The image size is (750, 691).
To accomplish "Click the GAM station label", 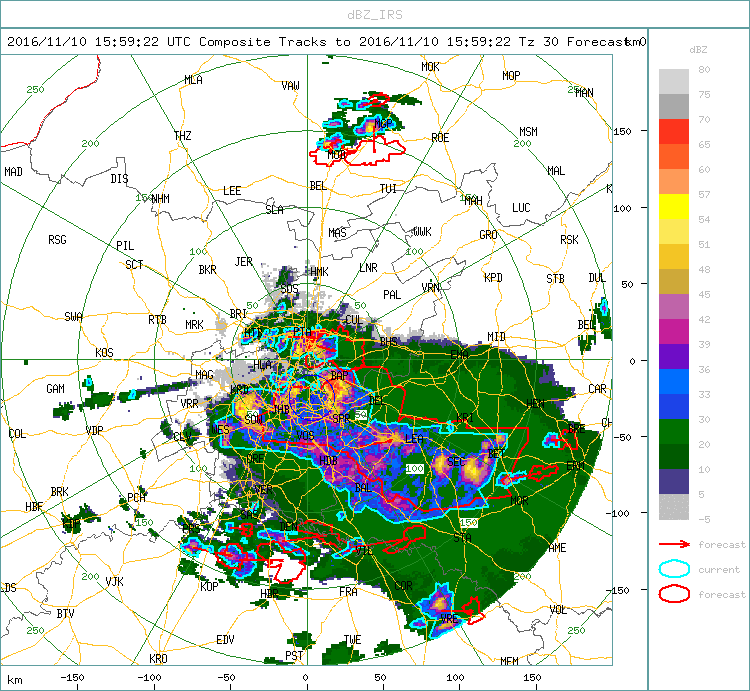I will pyautogui.click(x=55, y=389).
